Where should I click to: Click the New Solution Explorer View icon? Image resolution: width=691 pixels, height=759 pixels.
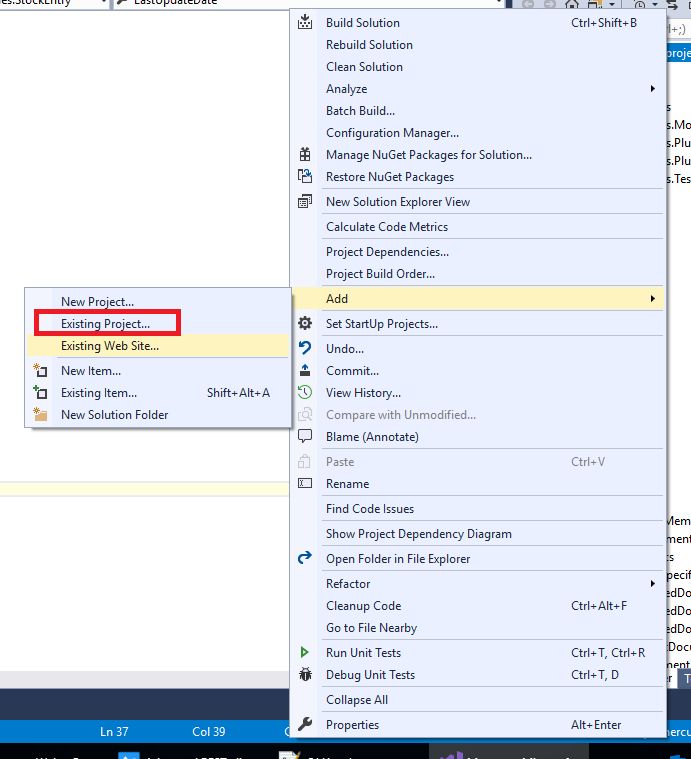coord(305,201)
